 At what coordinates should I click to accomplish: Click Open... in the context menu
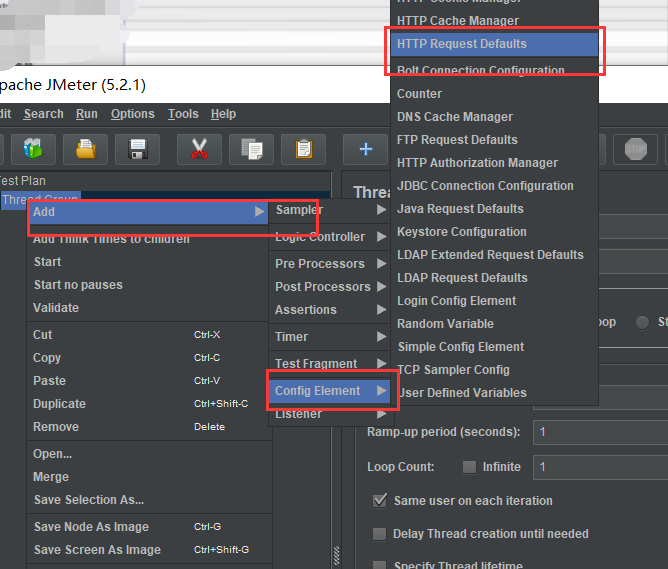(x=148, y=454)
